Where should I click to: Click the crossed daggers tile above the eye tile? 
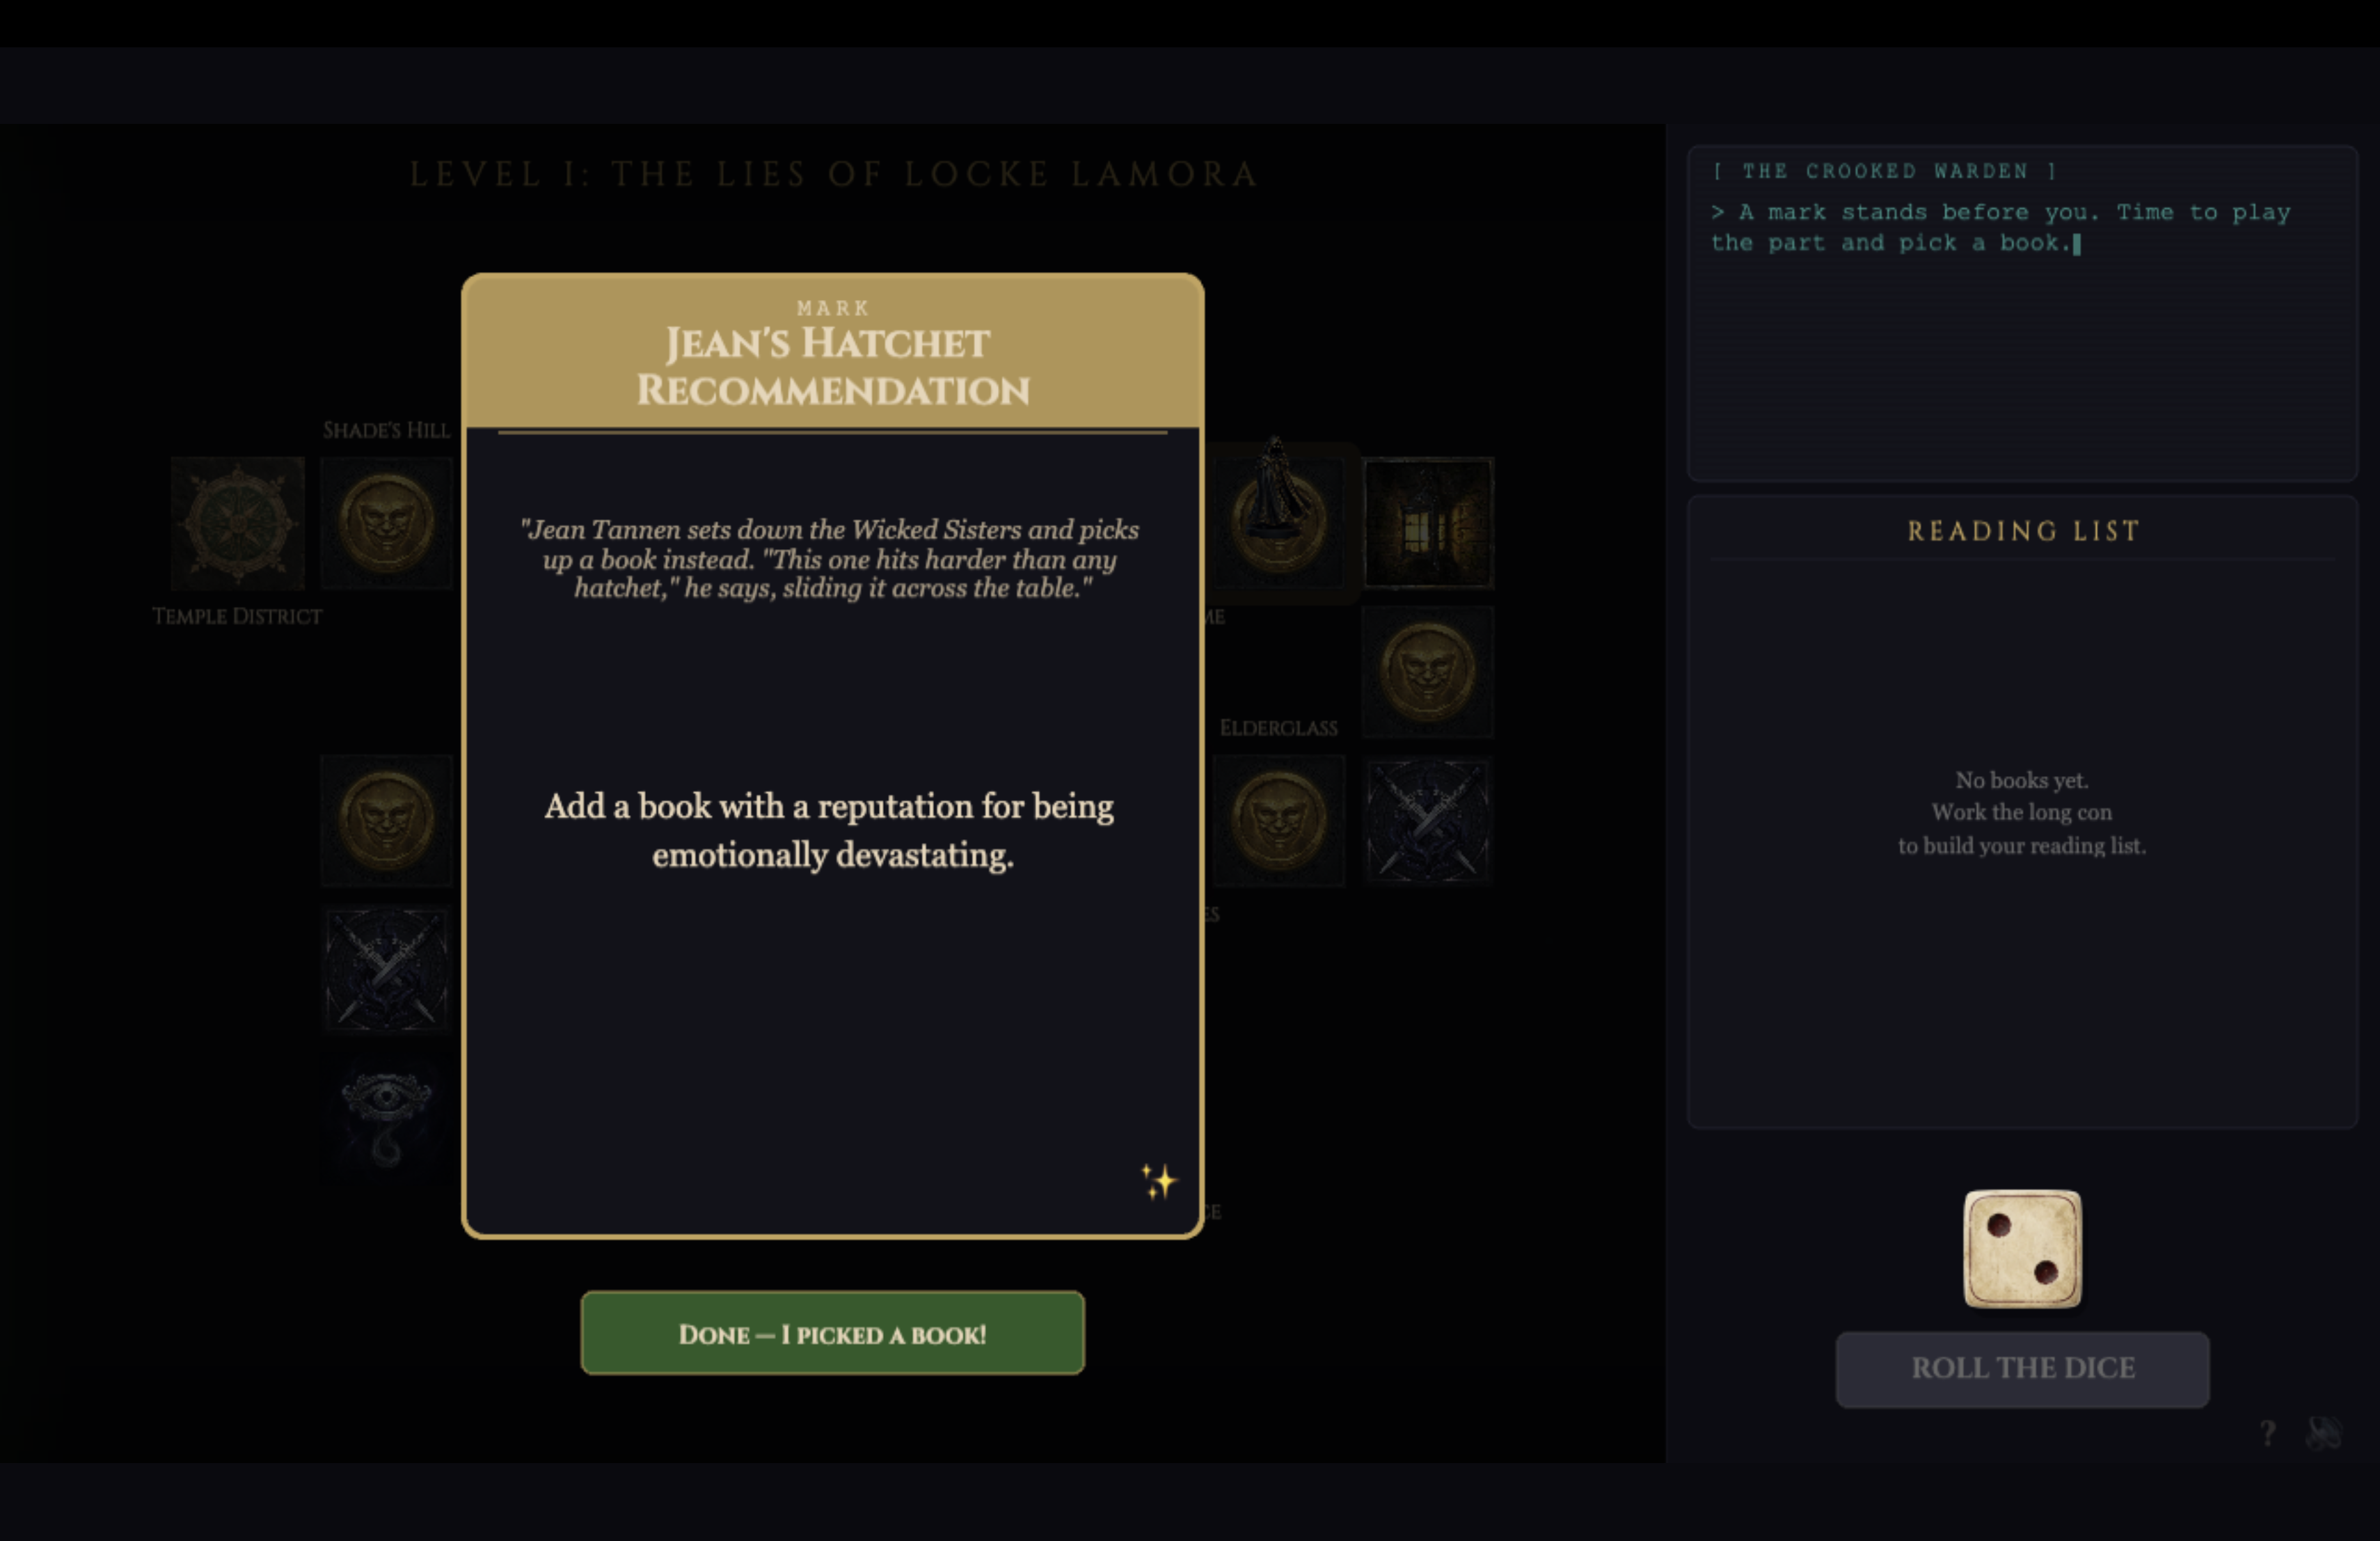(x=386, y=969)
